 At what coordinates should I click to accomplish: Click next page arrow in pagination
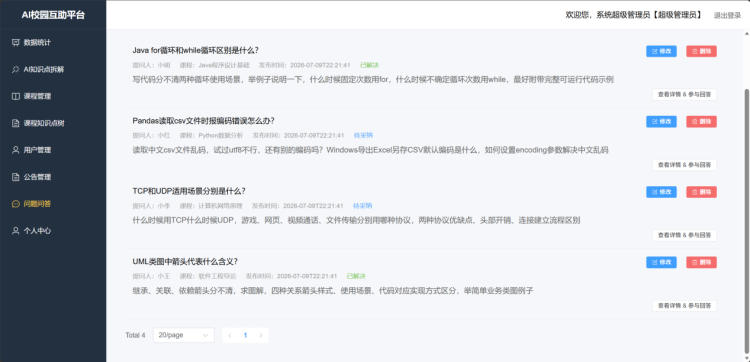pos(261,335)
